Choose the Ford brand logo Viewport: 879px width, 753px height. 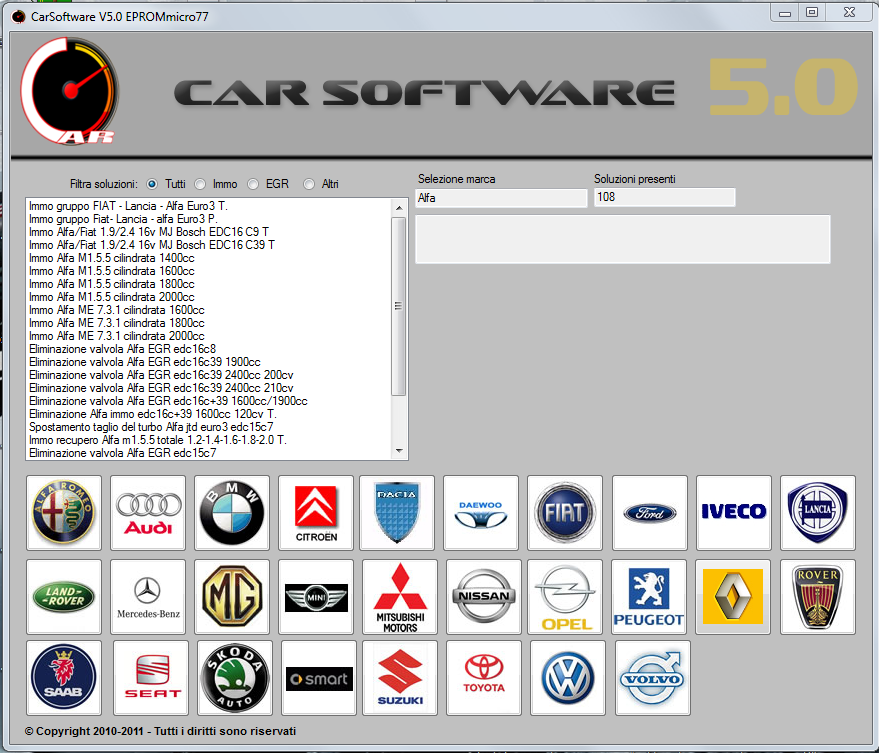650,512
